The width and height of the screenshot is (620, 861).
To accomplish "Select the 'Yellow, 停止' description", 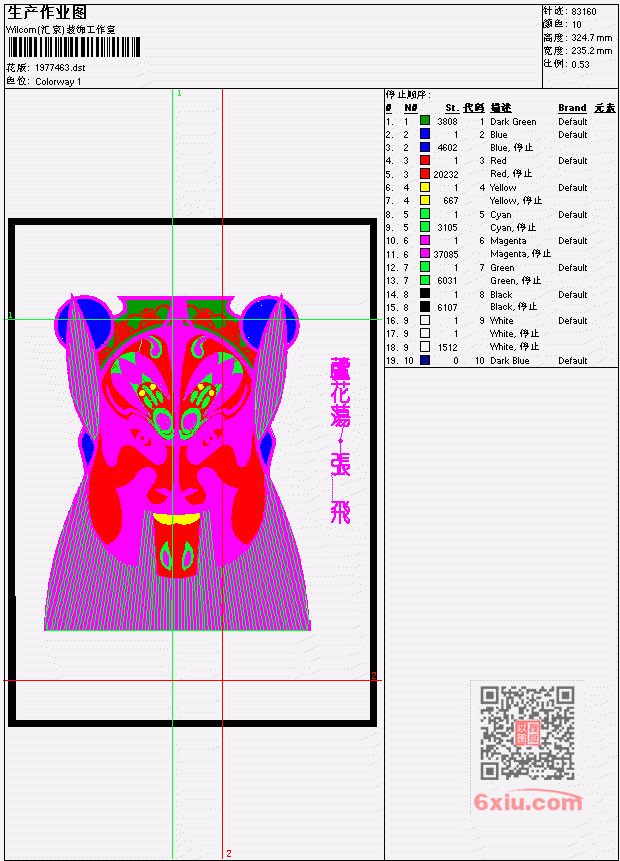I will click(516, 200).
